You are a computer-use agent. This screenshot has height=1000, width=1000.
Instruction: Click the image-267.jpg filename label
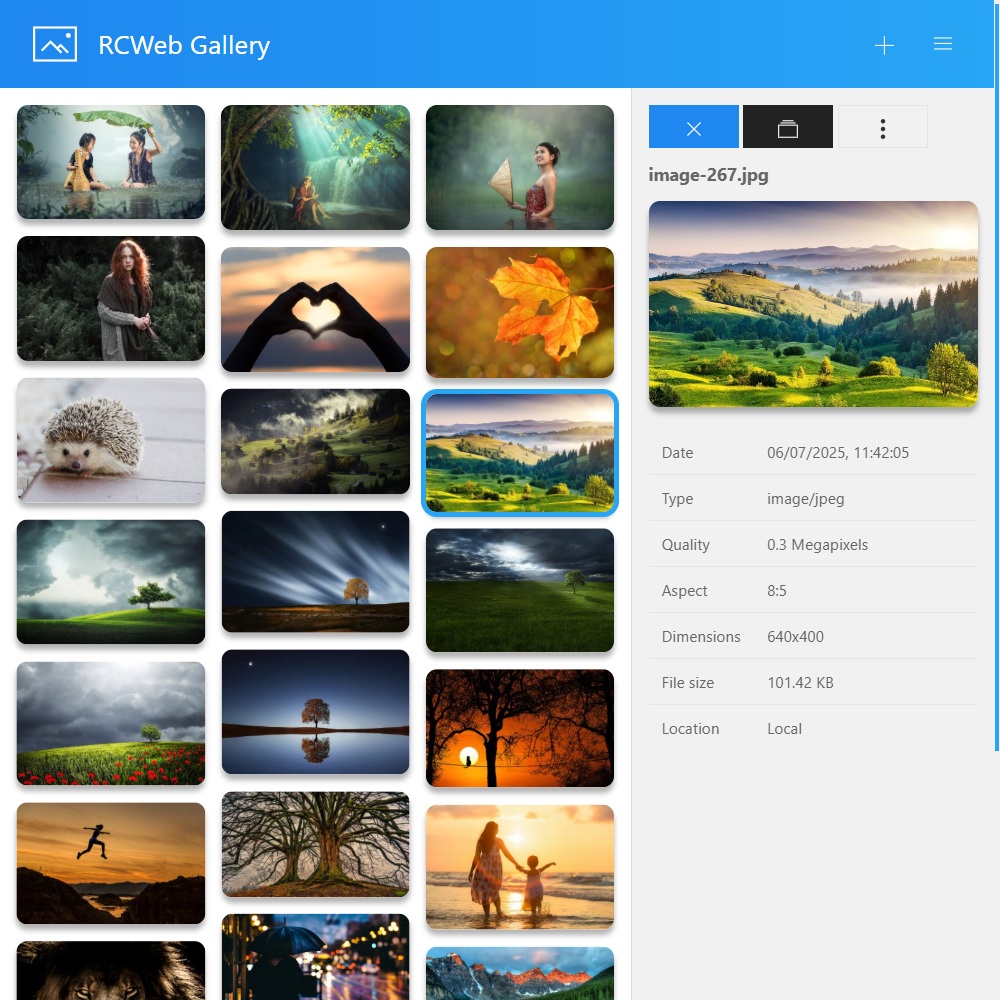[710, 174]
